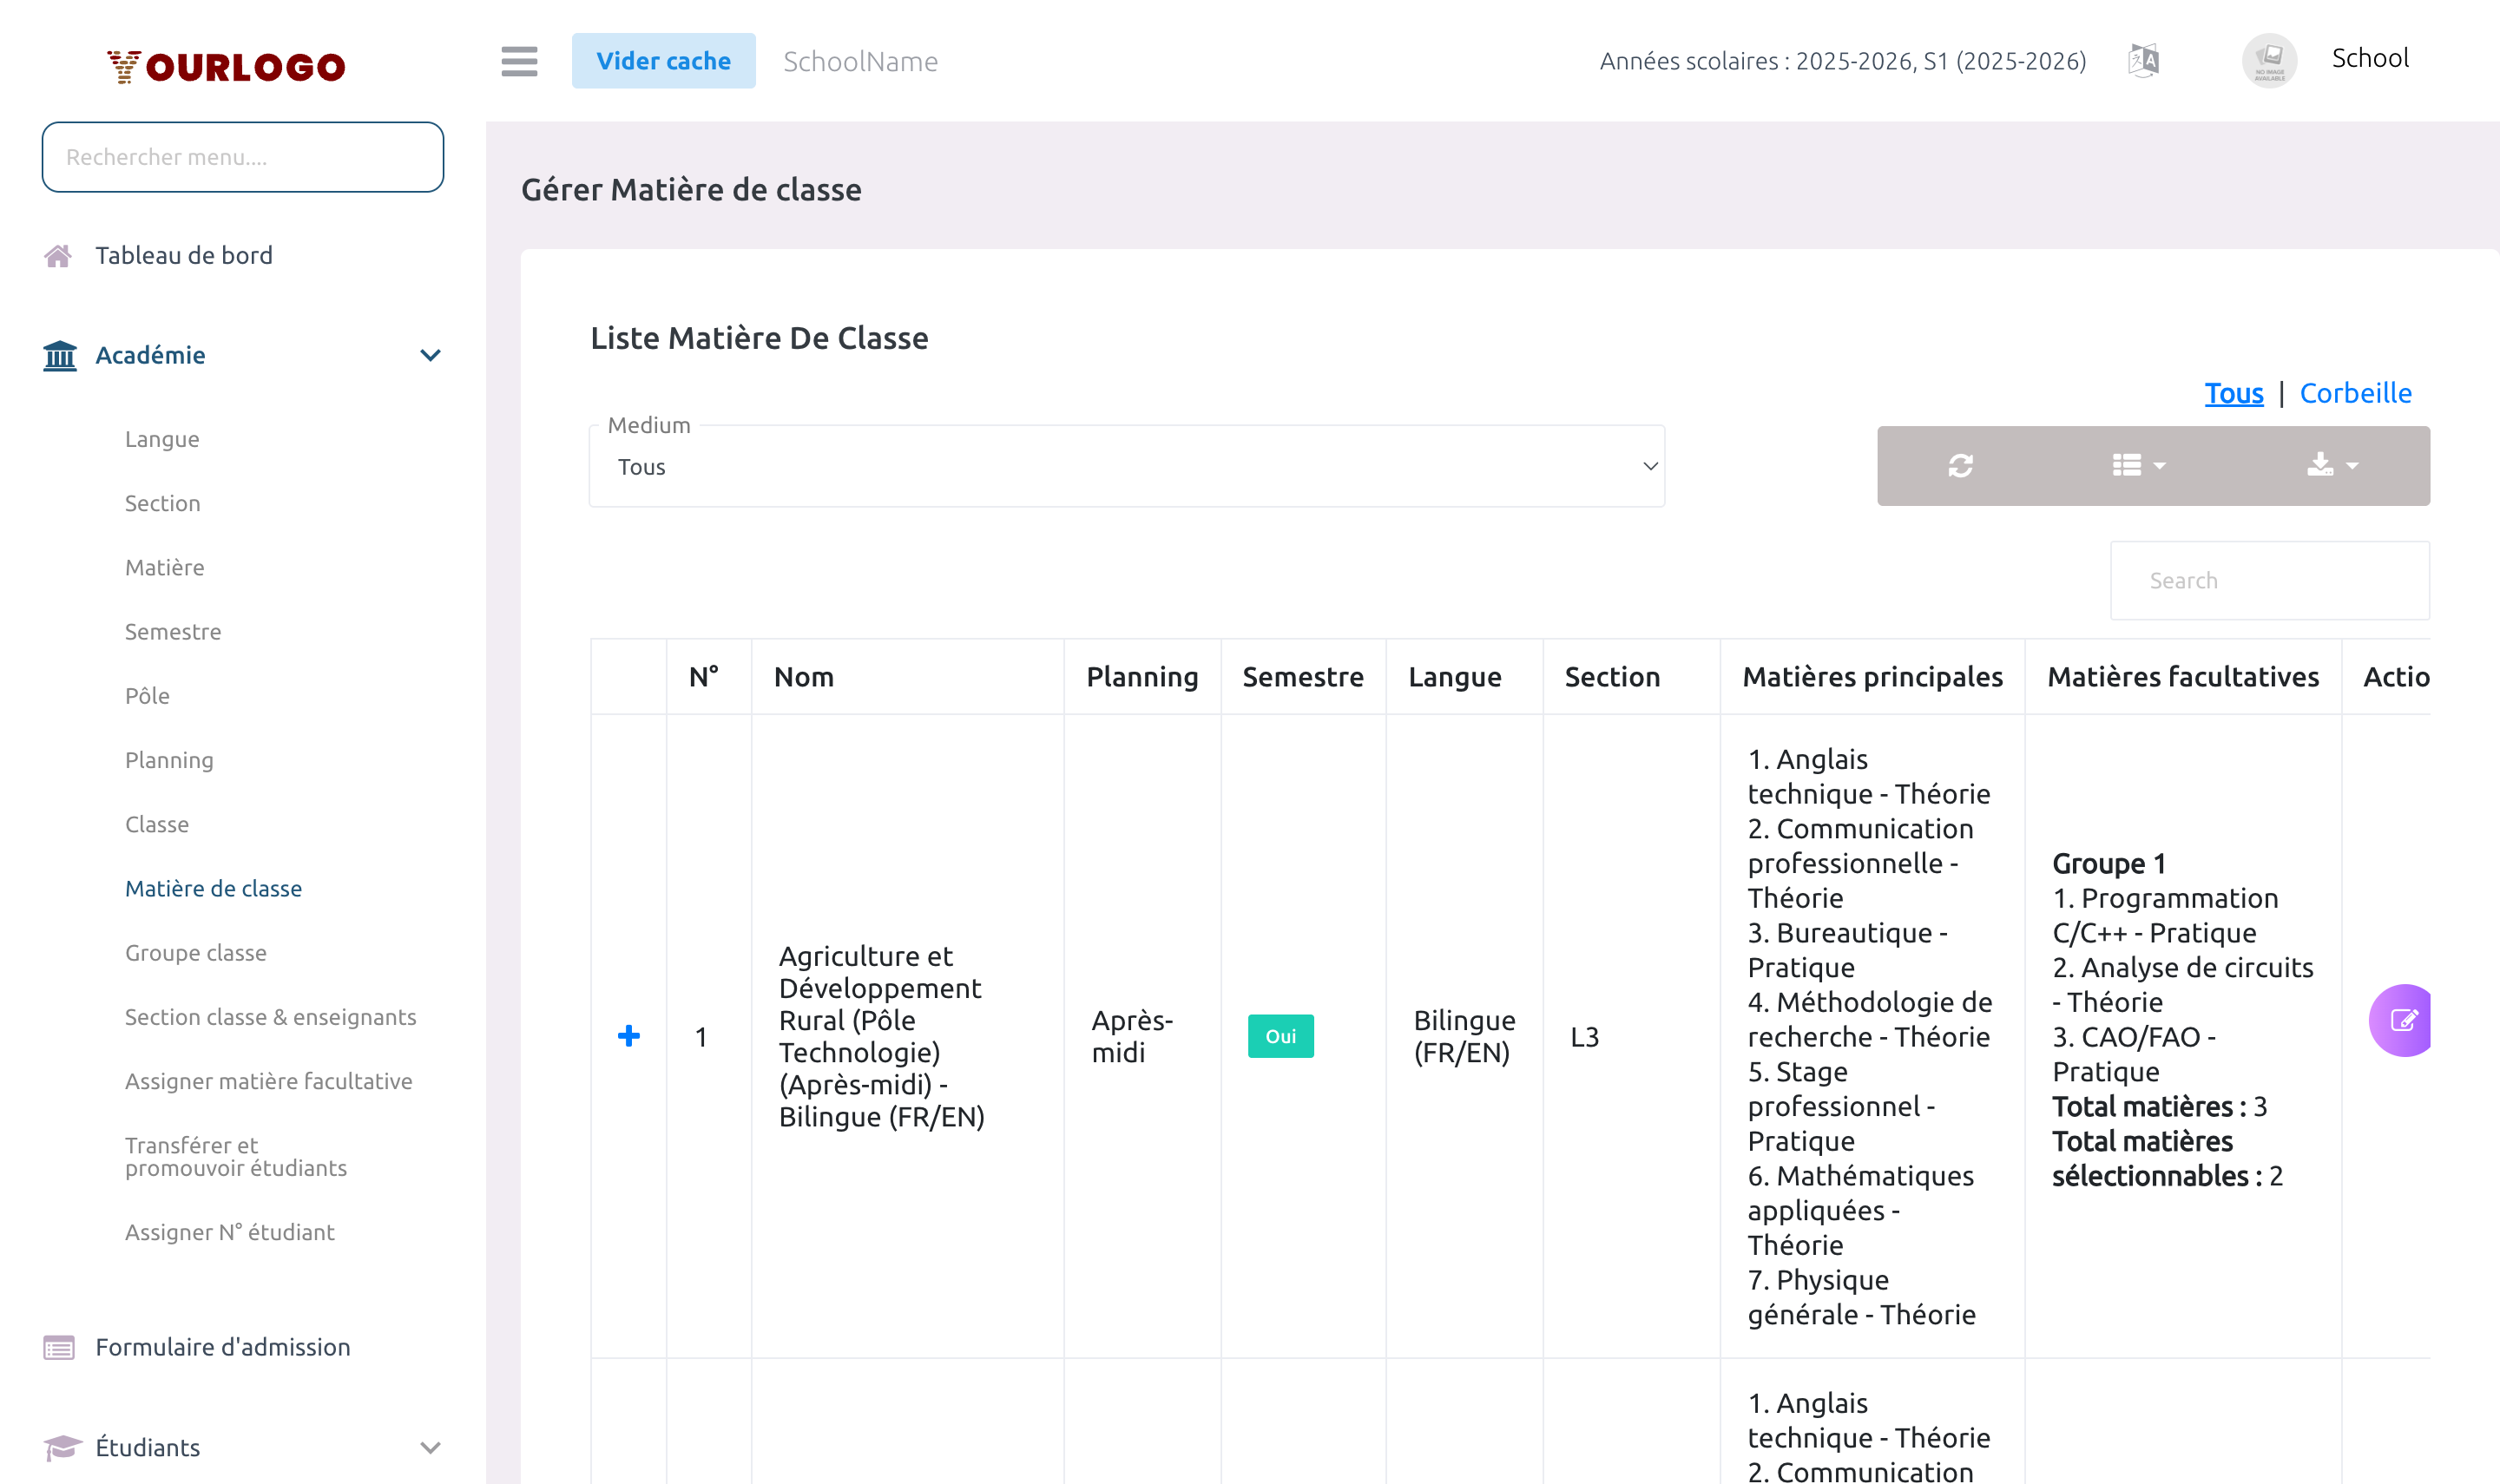The width and height of the screenshot is (2500, 1484).
Task: Click the language translation icon
Action: click(2143, 61)
